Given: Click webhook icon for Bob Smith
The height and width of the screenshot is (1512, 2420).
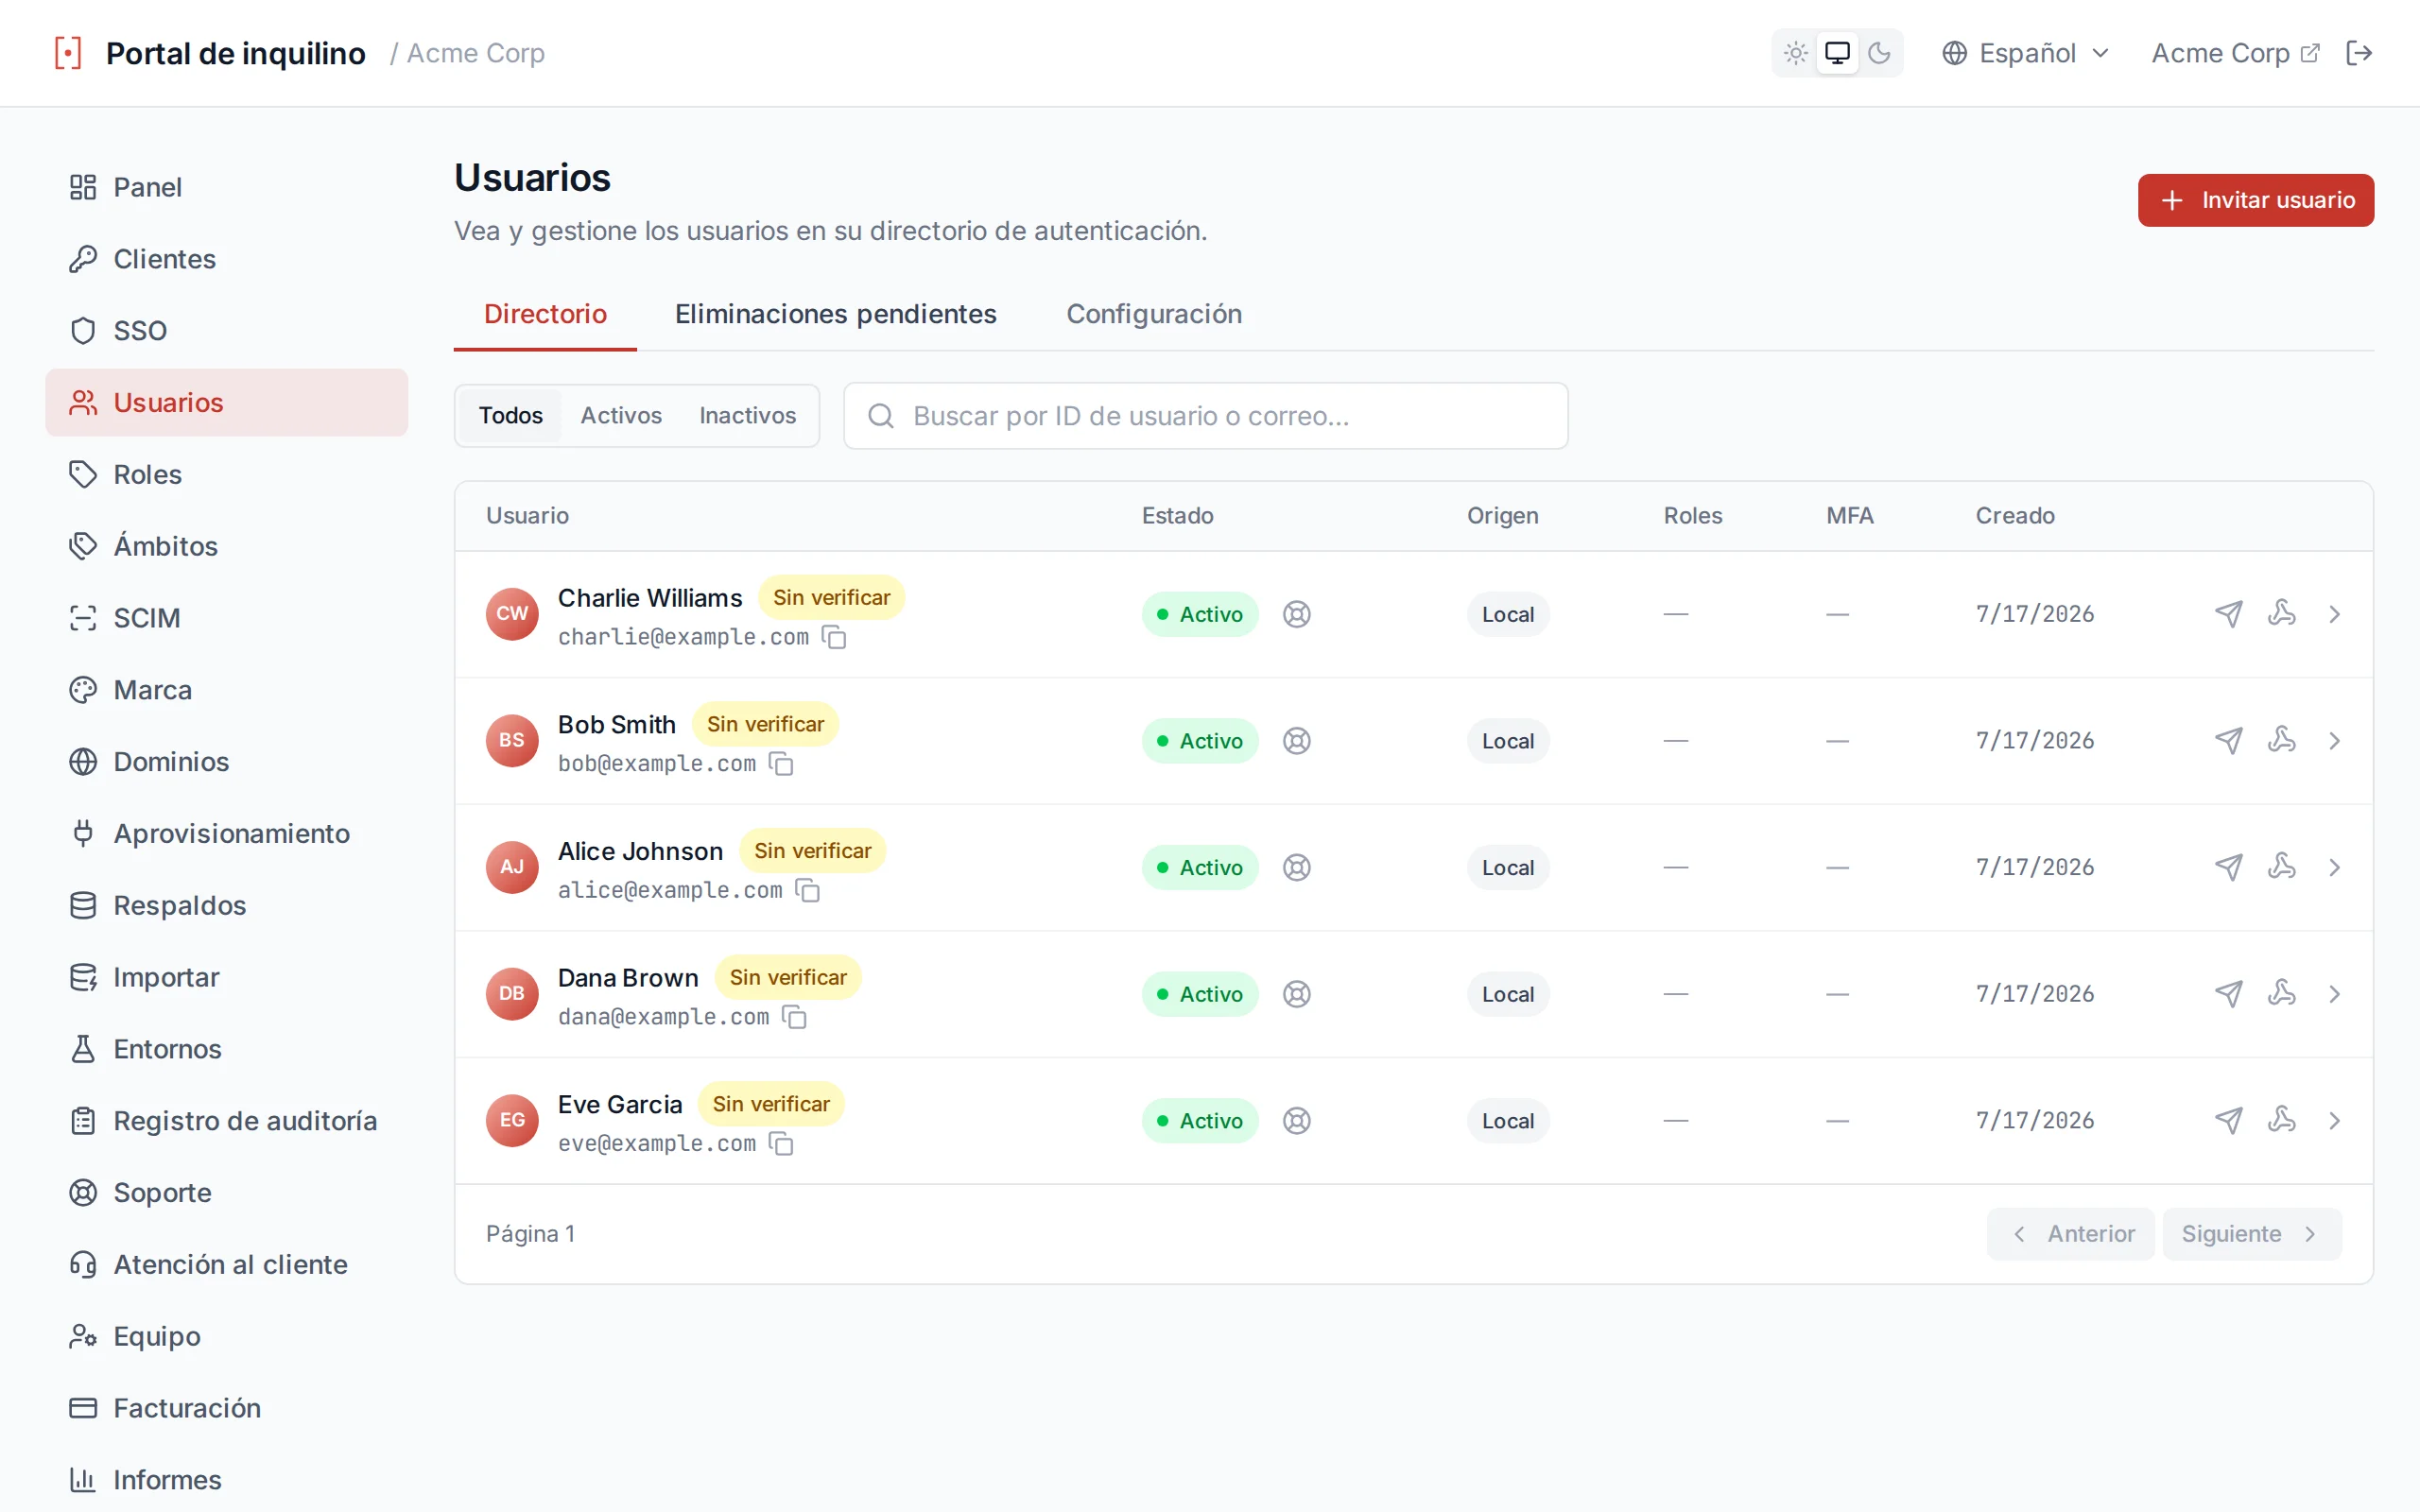Looking at the screenshot, I should (x=2281, y=740).
